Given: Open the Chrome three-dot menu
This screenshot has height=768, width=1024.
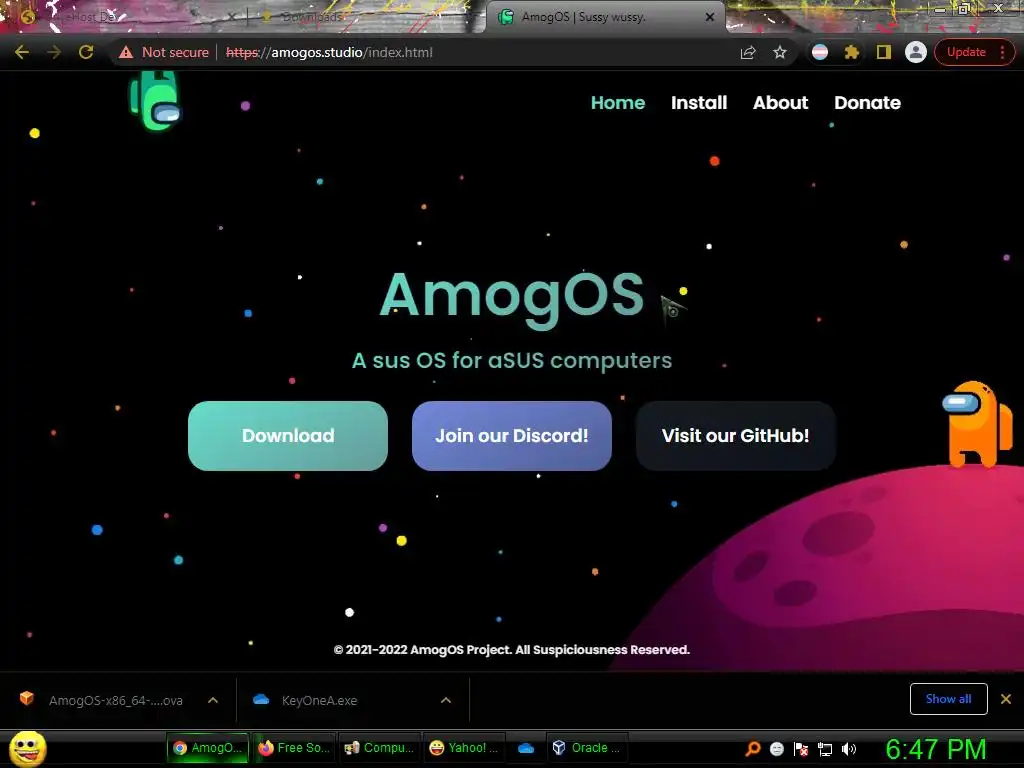Looking at the screenshot, I should pos(1002,52).
